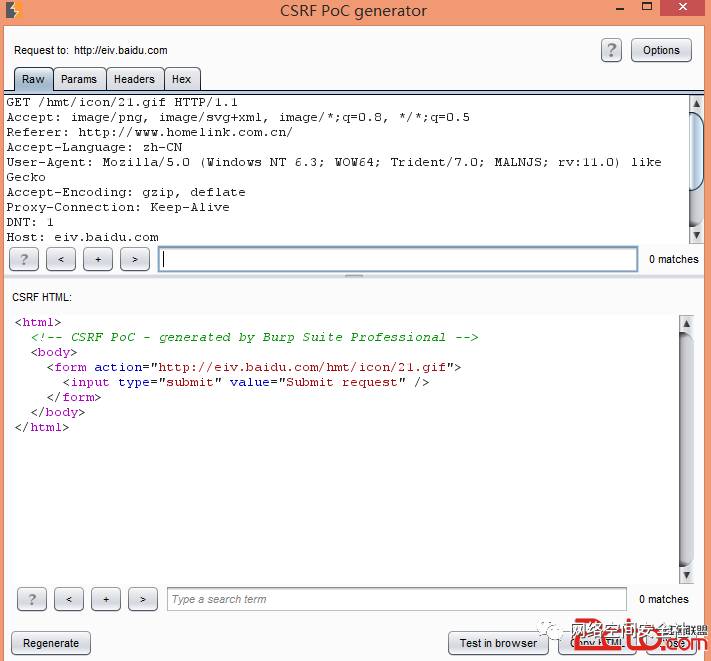Viewport: 711px width, 661px height.
Task: Click the 'GET /hmt/icon/21.gif HTTP/1.1' line
Action: point(122,102)
